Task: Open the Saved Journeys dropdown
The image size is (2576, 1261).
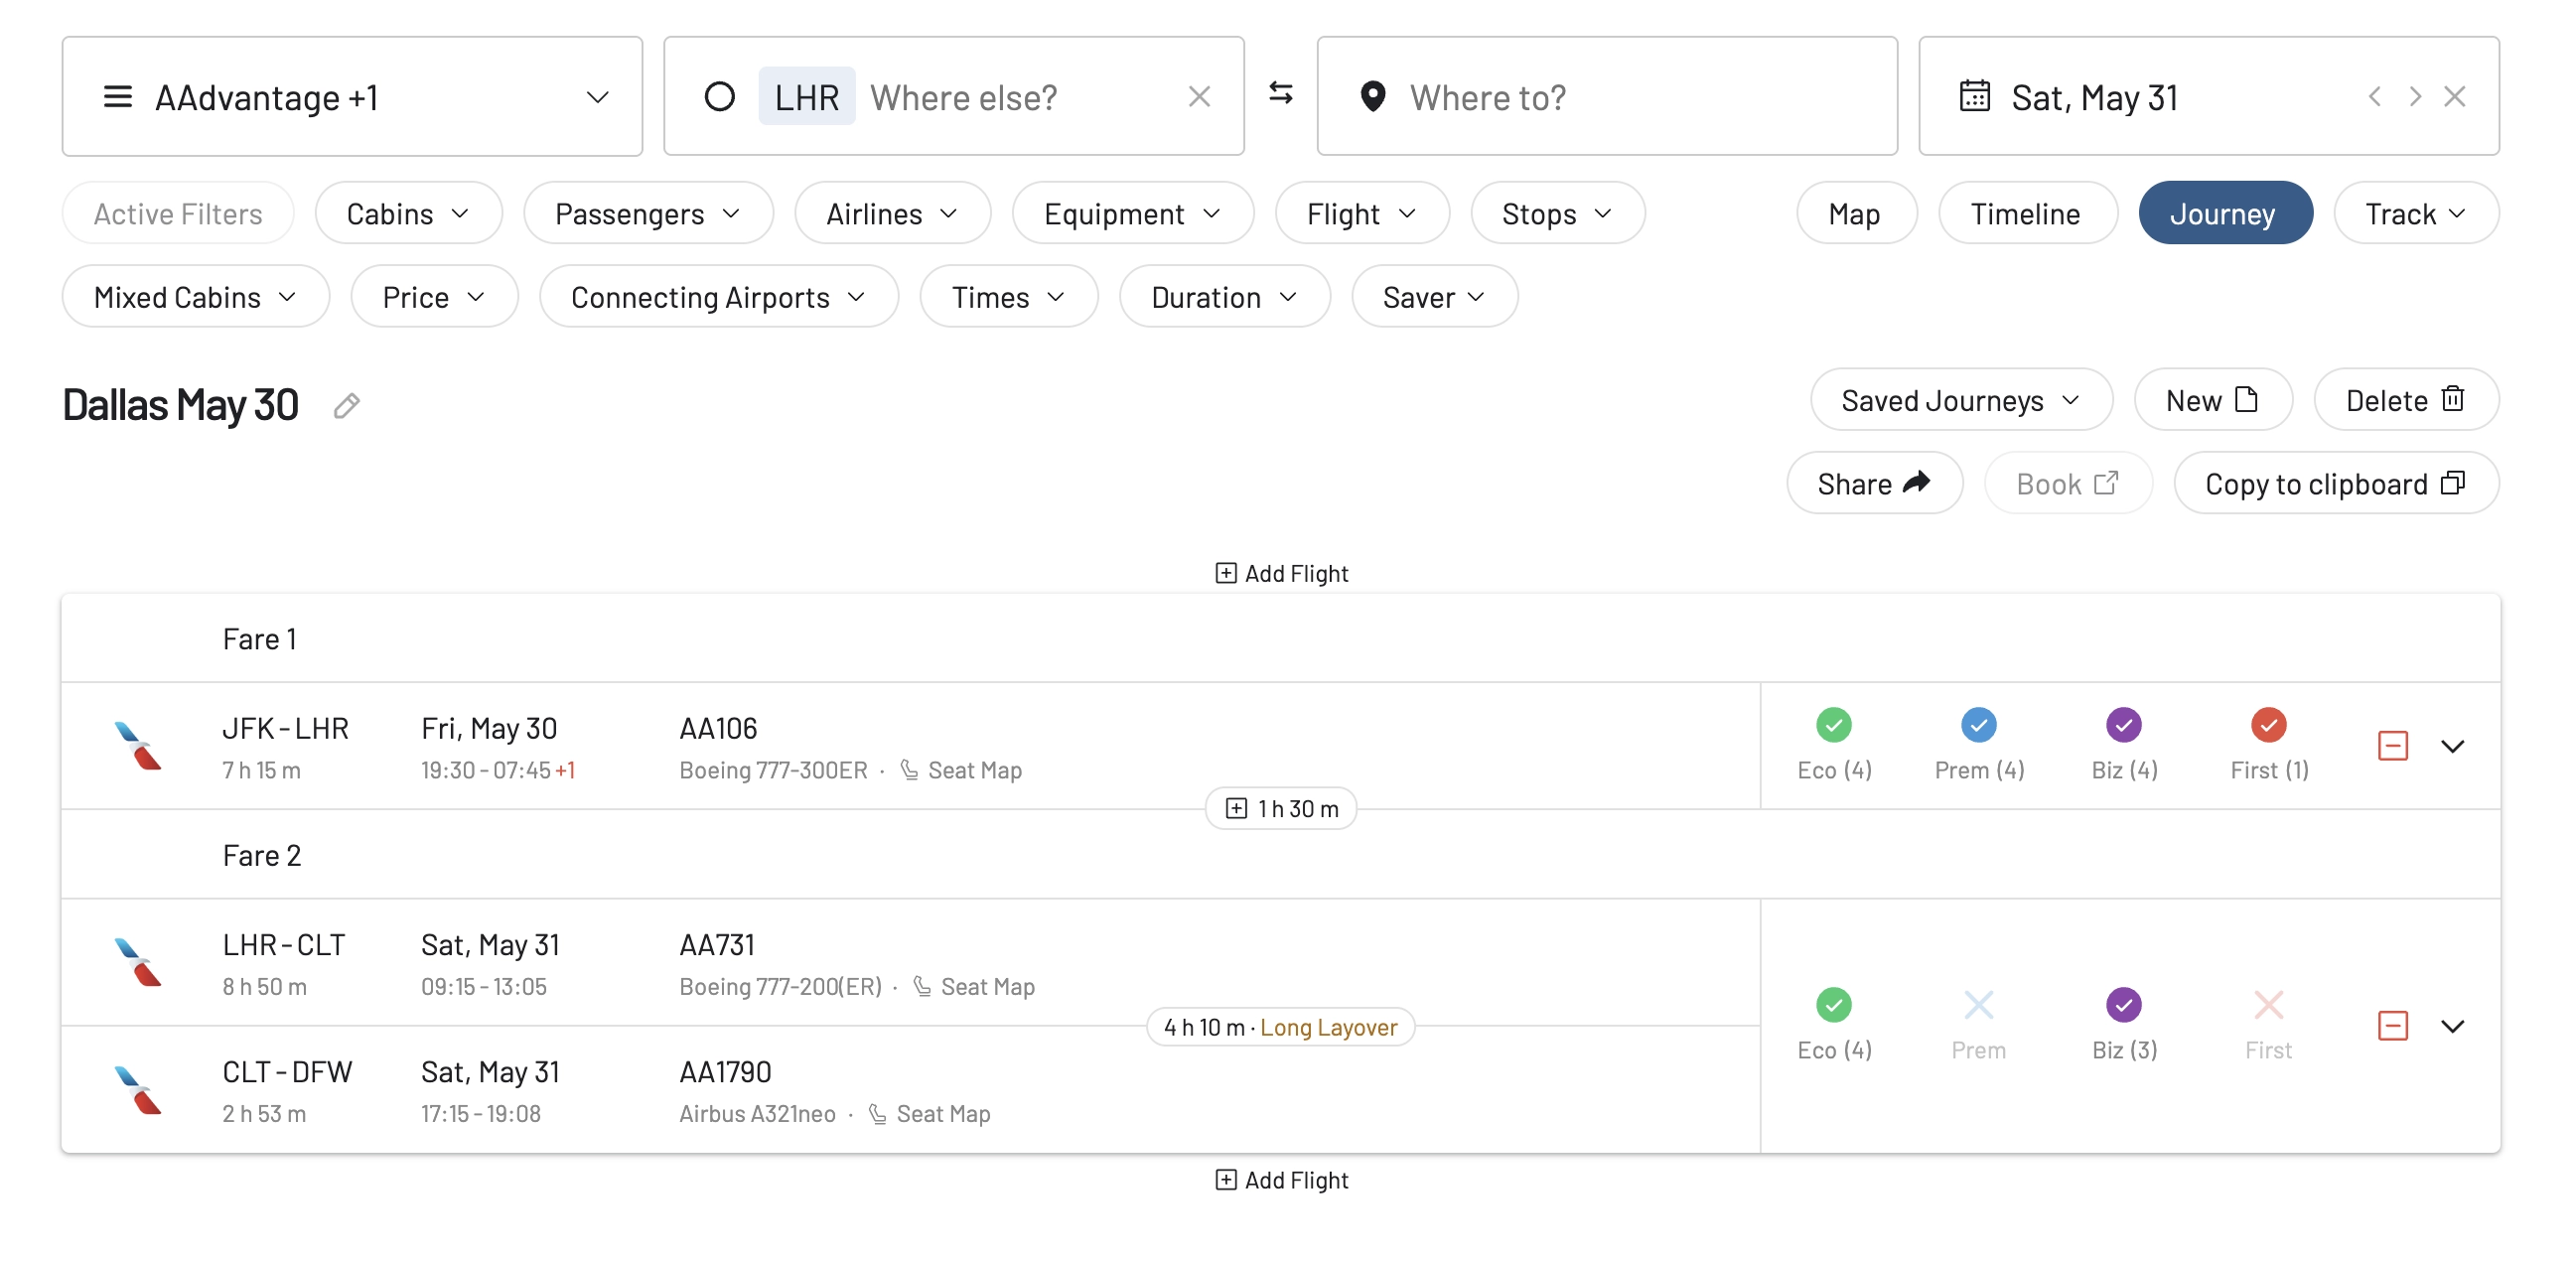Action: (x=1960, y=400)
